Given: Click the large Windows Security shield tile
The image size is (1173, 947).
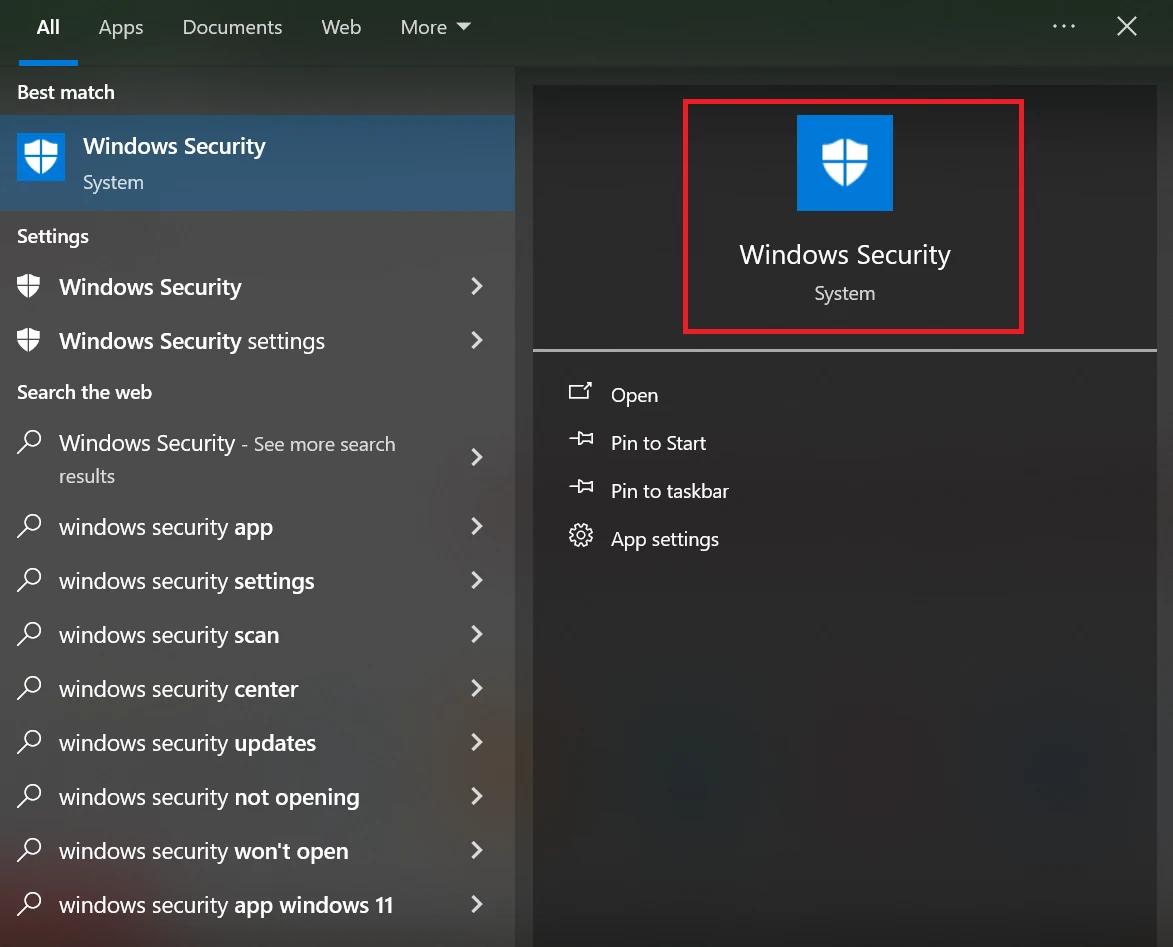Looking at the screenshot, I should click(x=845, y=163).
